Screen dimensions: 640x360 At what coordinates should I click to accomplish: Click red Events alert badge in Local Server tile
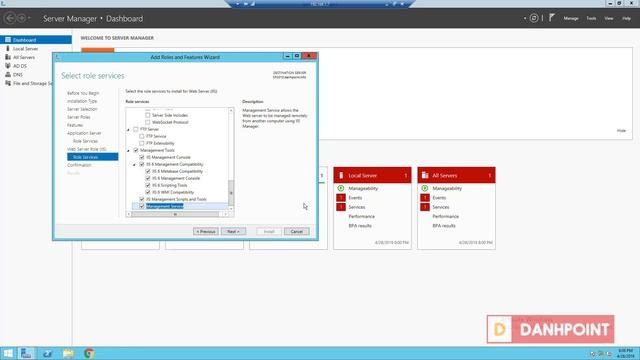(x=341, y=198)
